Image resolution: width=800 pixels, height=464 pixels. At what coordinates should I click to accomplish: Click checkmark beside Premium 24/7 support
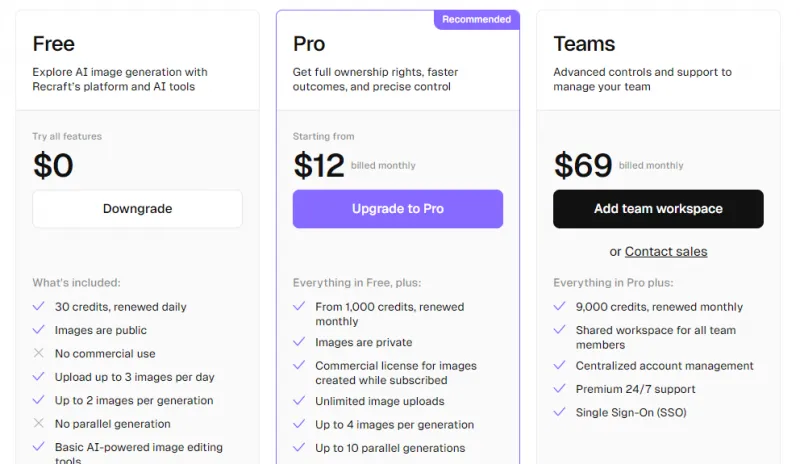pos(560,389)
